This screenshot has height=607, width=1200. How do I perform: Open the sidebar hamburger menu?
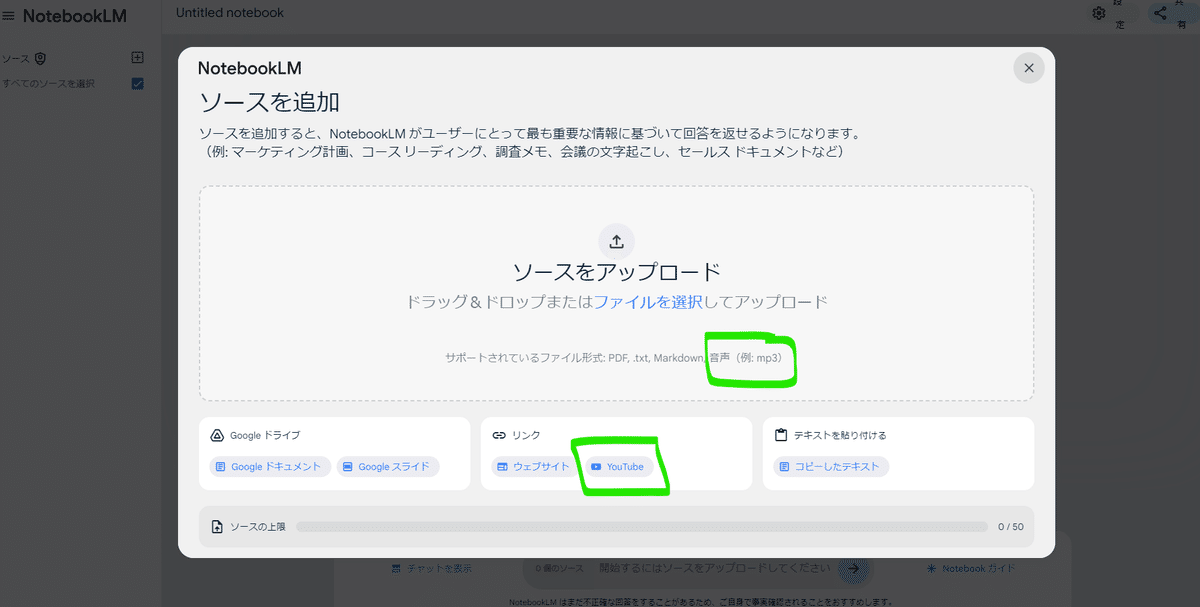[10, 15]
